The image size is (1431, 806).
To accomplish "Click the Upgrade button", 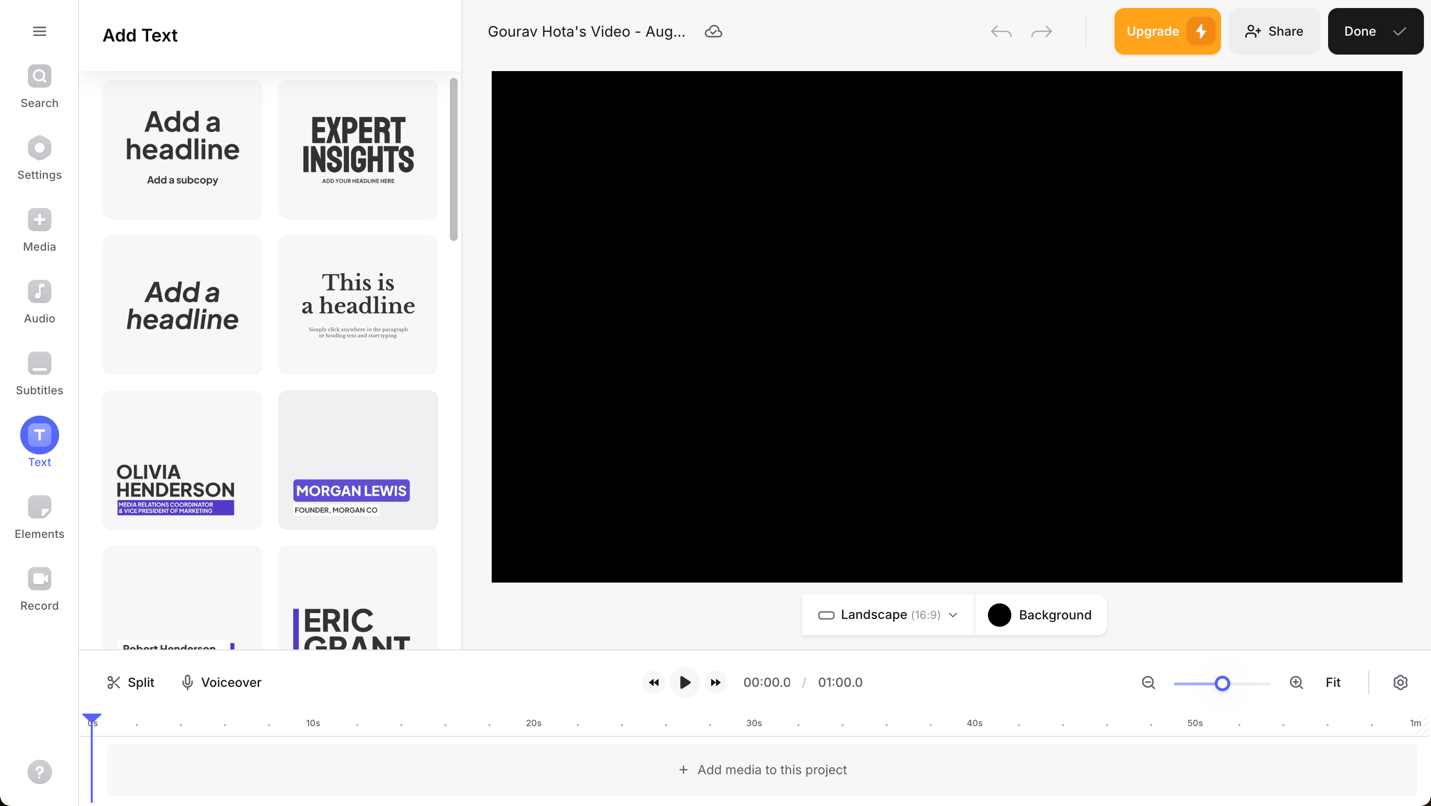I will coord(1167,32).
